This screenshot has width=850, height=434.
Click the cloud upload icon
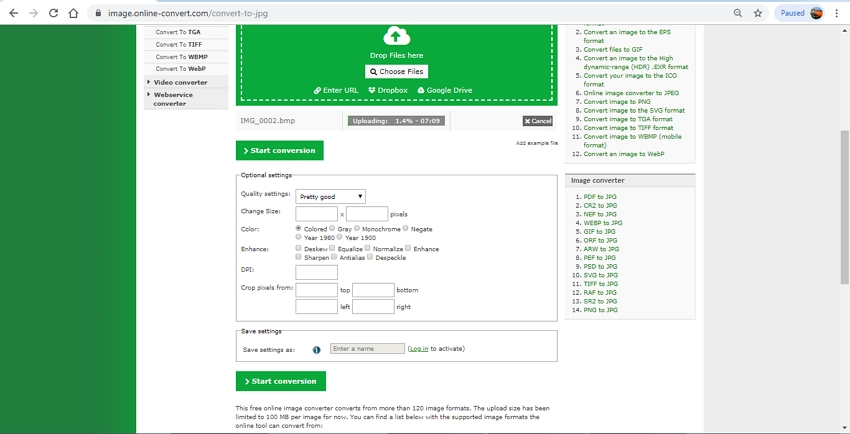click(396, 36)
